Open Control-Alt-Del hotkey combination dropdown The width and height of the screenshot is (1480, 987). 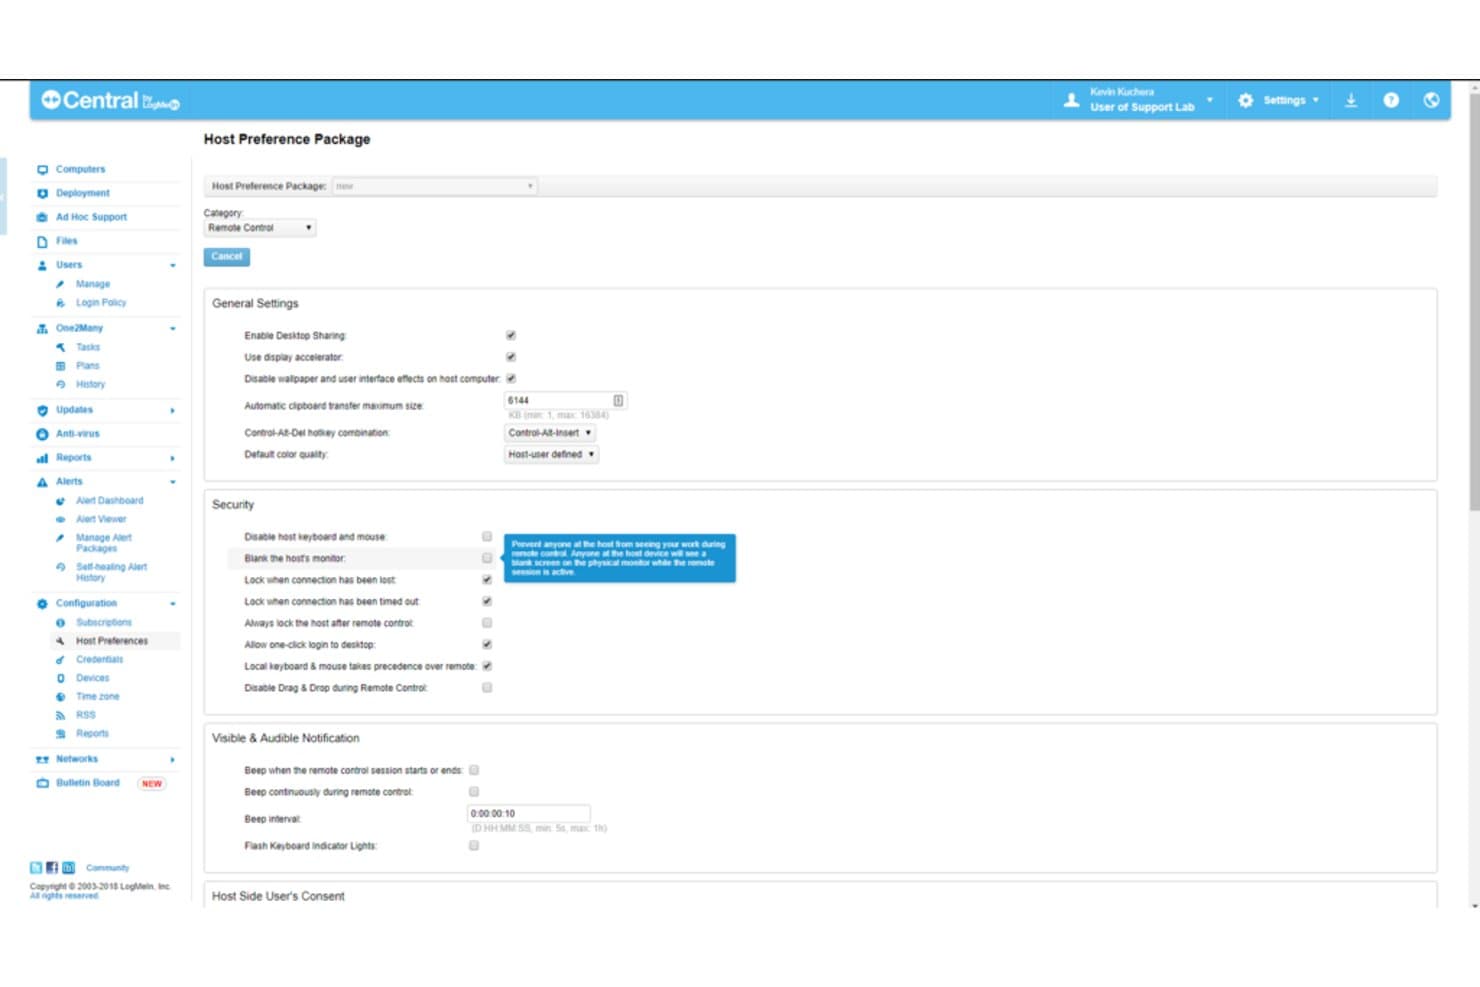[x=550, y=433]
